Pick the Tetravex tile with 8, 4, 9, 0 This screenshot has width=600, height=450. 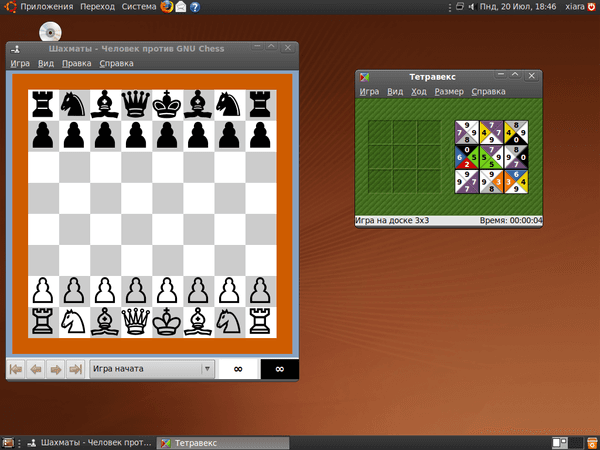tap(516, 132)
